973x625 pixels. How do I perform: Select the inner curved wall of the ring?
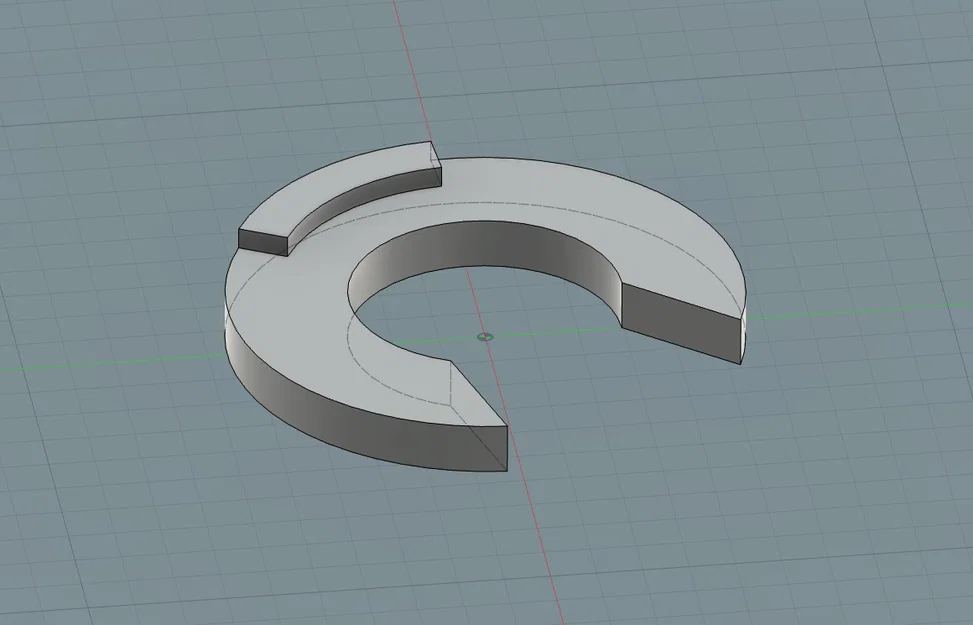coord(484,245)
